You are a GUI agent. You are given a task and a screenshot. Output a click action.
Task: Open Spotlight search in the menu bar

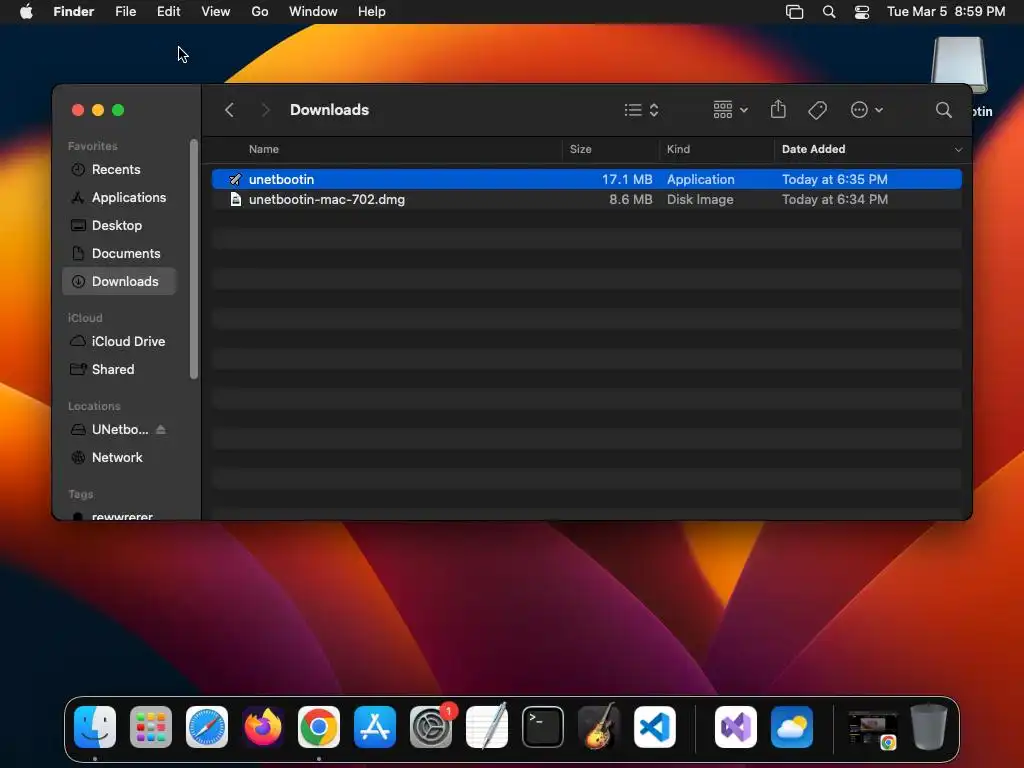pyautogui.click(x=829, y=12)
